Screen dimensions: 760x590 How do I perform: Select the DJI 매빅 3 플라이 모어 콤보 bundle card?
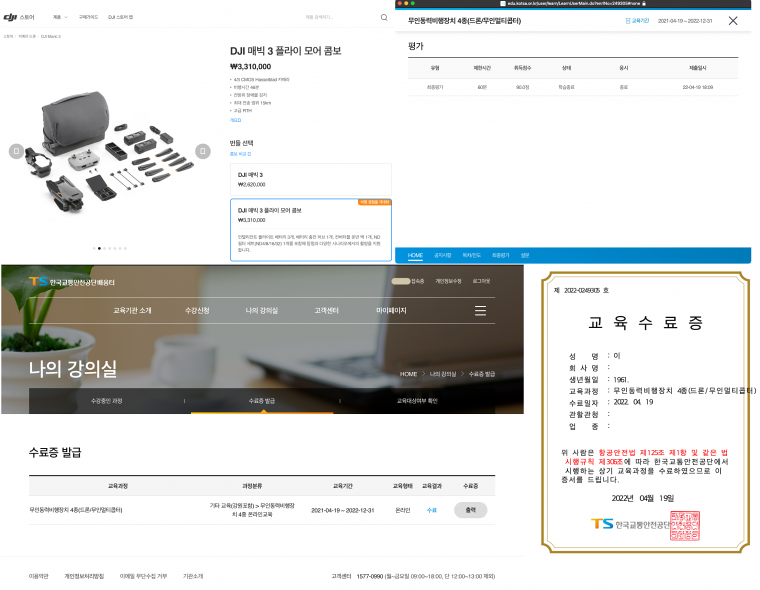[x=310, y=230]
